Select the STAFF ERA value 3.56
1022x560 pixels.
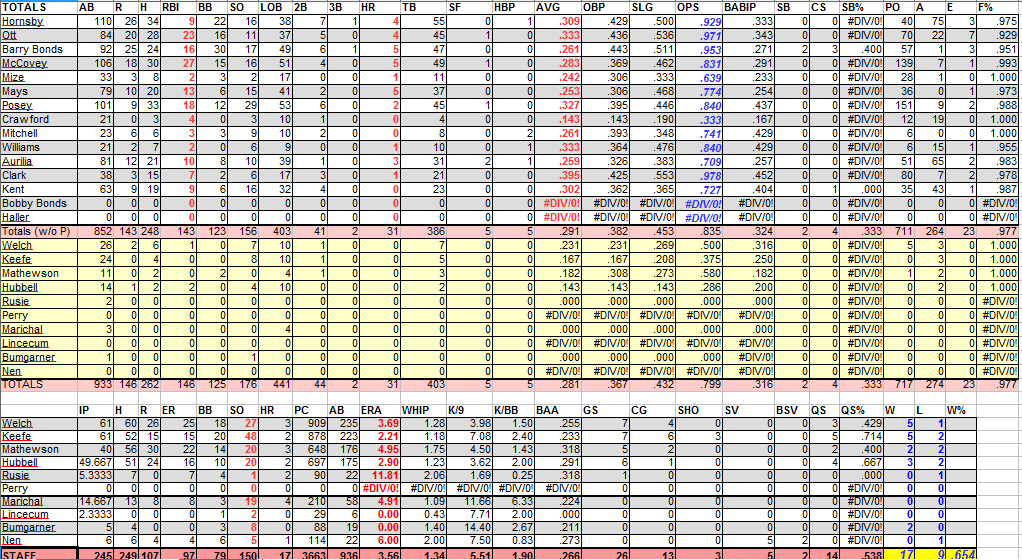click(x=380, y=554)
